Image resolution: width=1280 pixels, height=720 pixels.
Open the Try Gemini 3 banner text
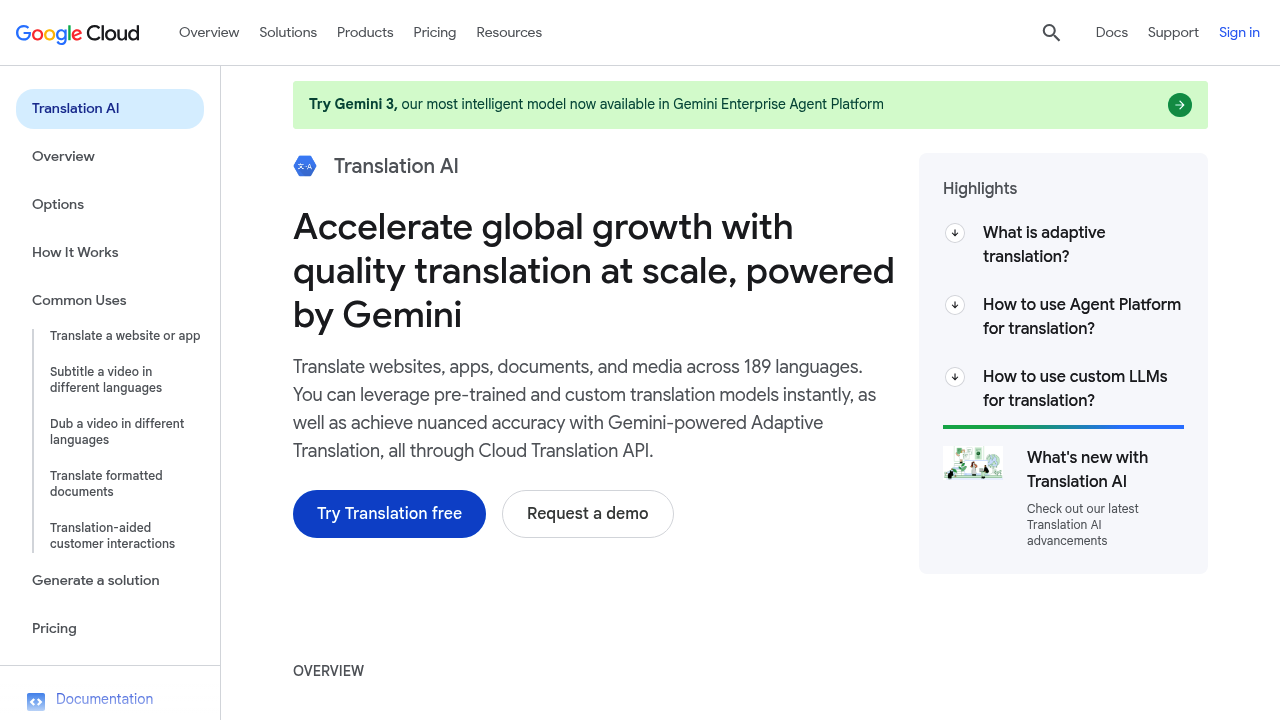(x=596, y=105)
